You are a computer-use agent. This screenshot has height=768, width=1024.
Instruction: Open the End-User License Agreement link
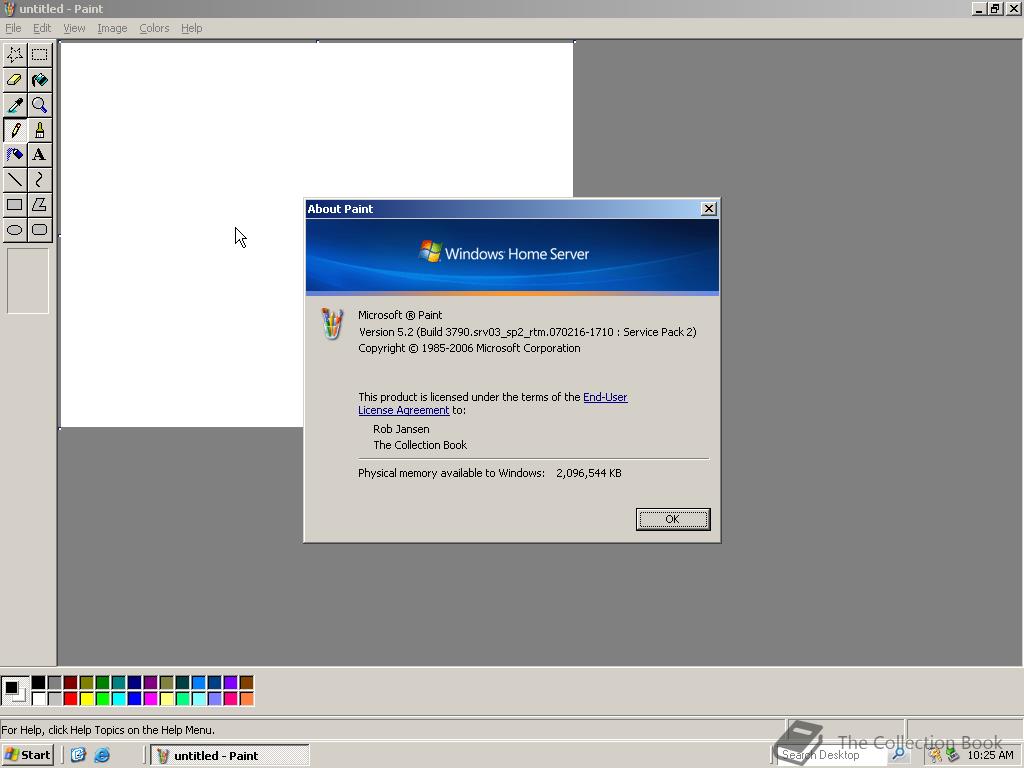tap(605, 397)
